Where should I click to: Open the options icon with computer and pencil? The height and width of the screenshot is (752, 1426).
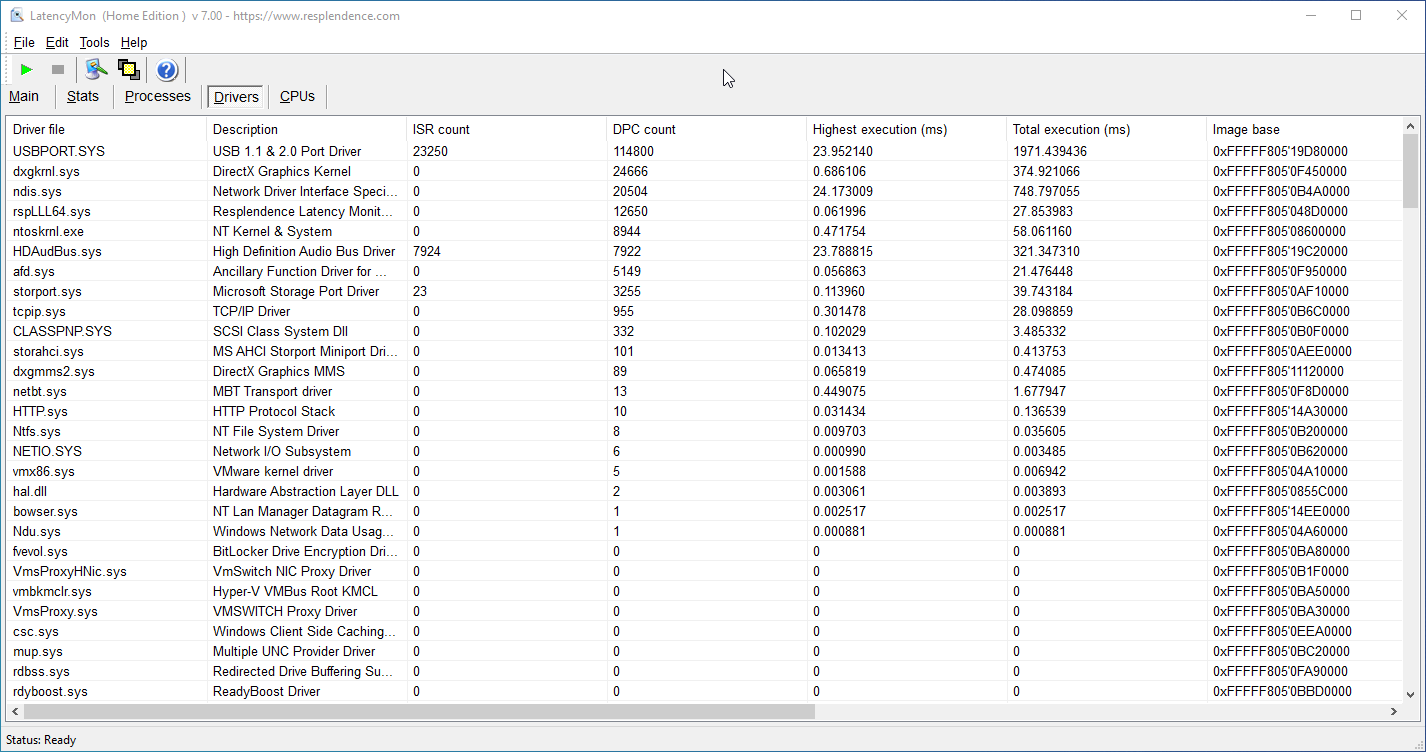pyautogui.click(x=96, y=70)
